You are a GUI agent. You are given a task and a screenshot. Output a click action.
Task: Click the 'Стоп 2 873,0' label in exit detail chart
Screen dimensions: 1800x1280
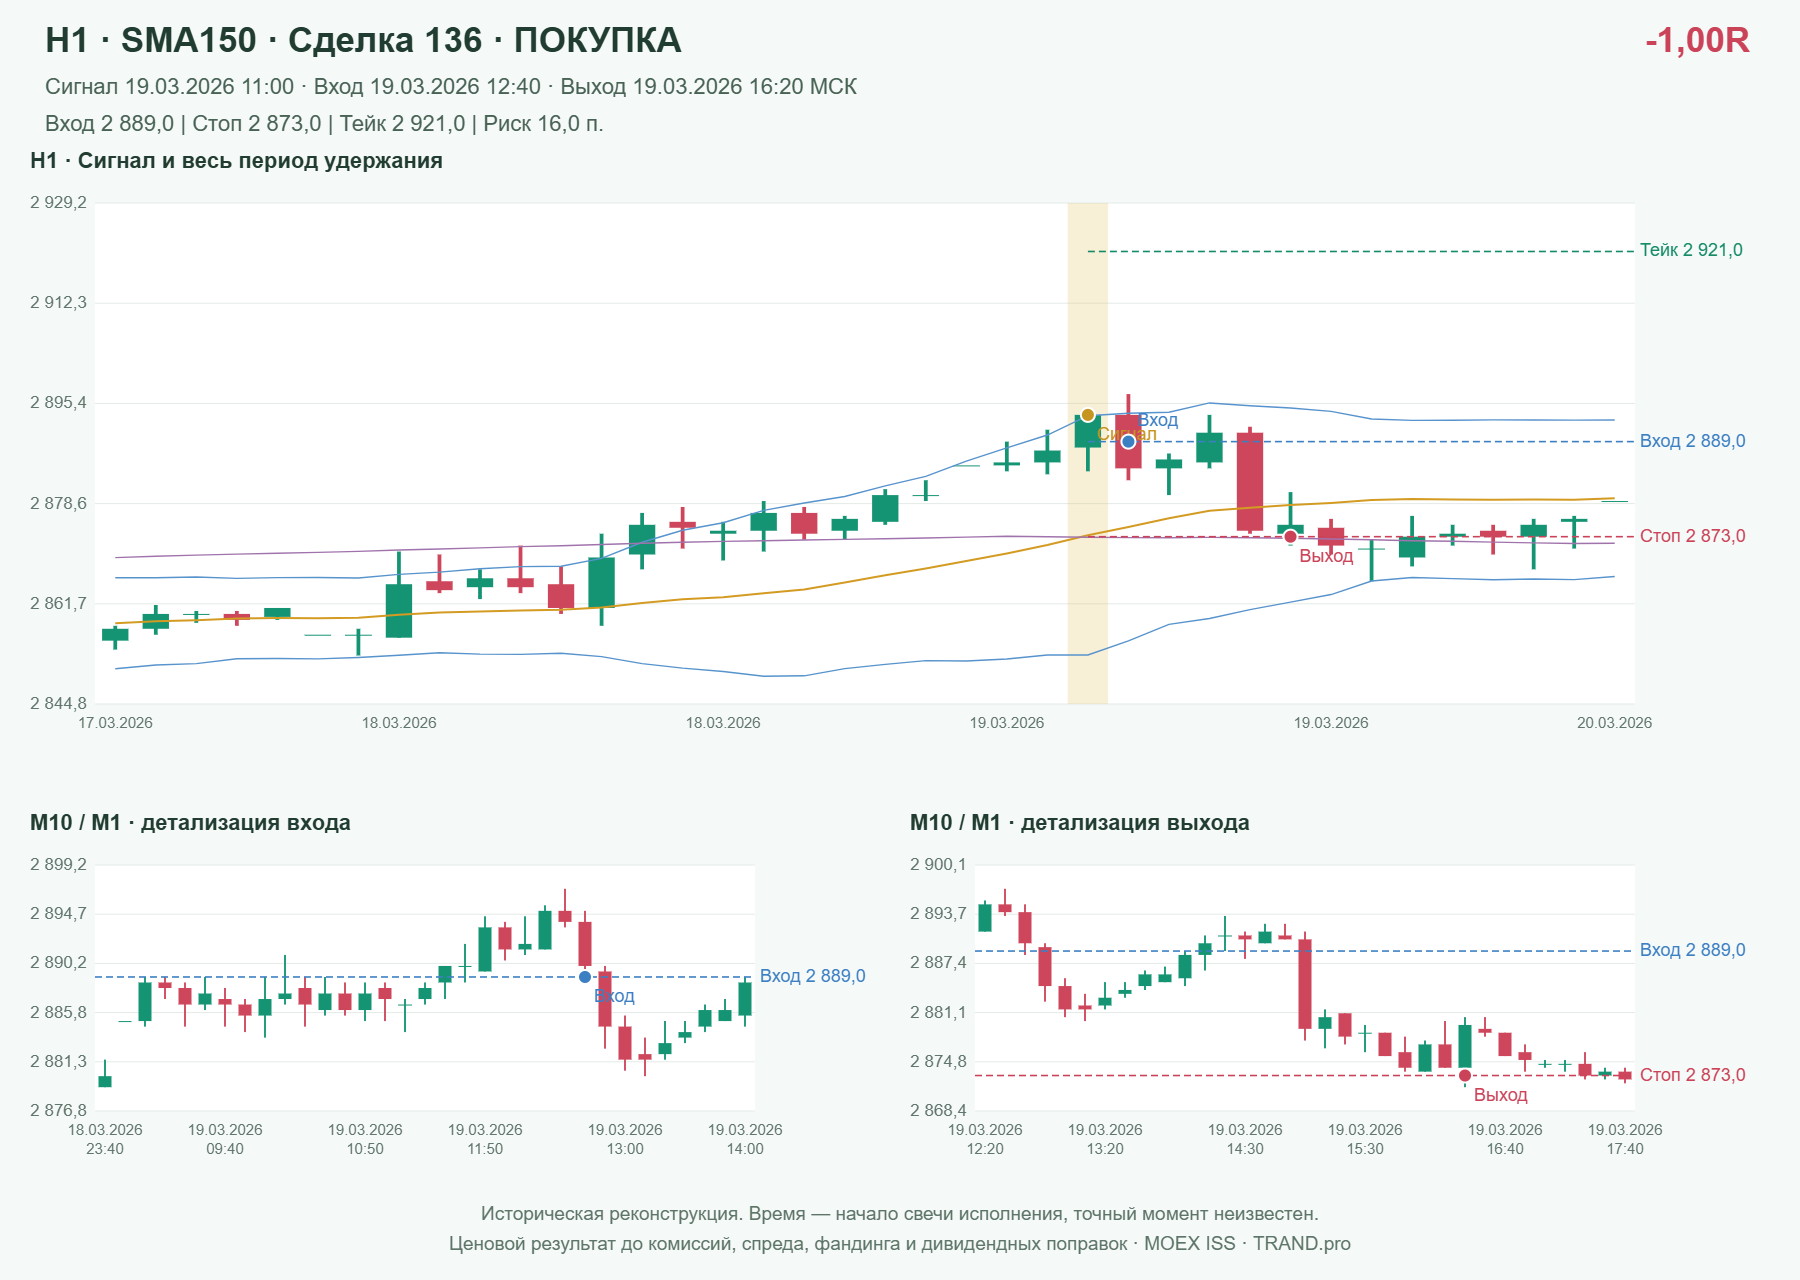(x=1692, y=1075)
